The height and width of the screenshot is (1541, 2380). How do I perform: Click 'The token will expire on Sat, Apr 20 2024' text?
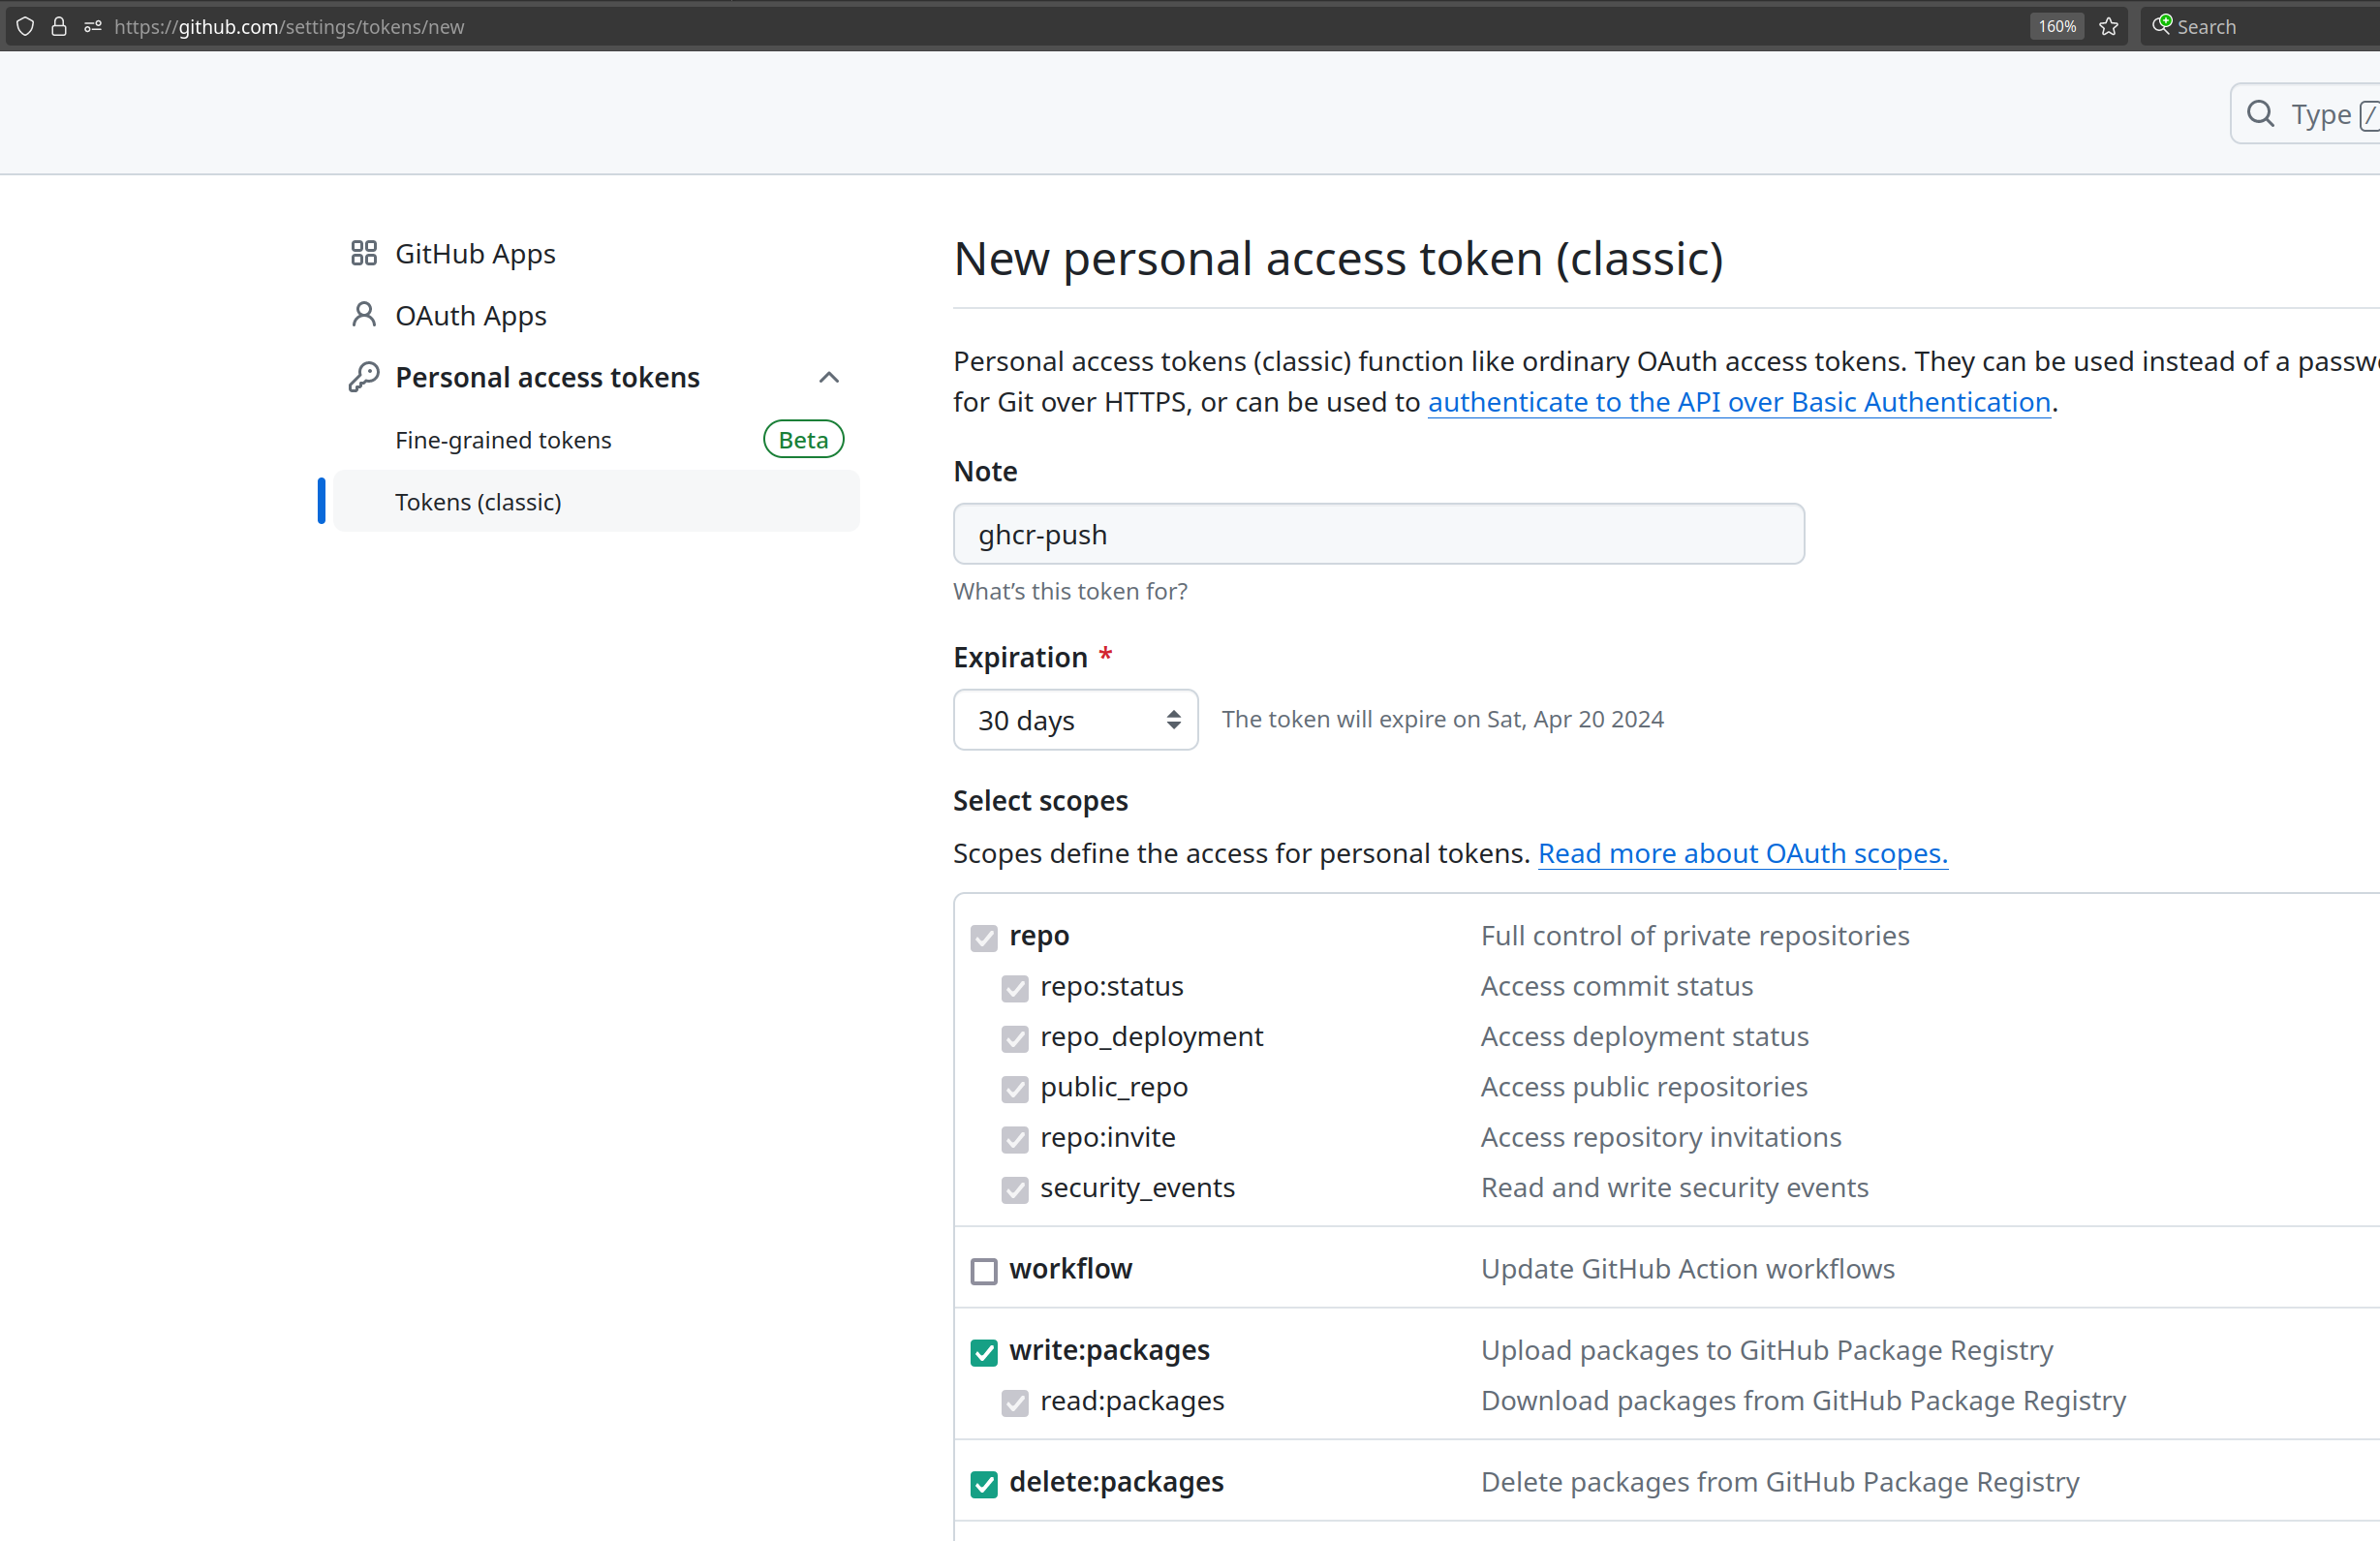pyautogui.click(x=1442, y=719)
